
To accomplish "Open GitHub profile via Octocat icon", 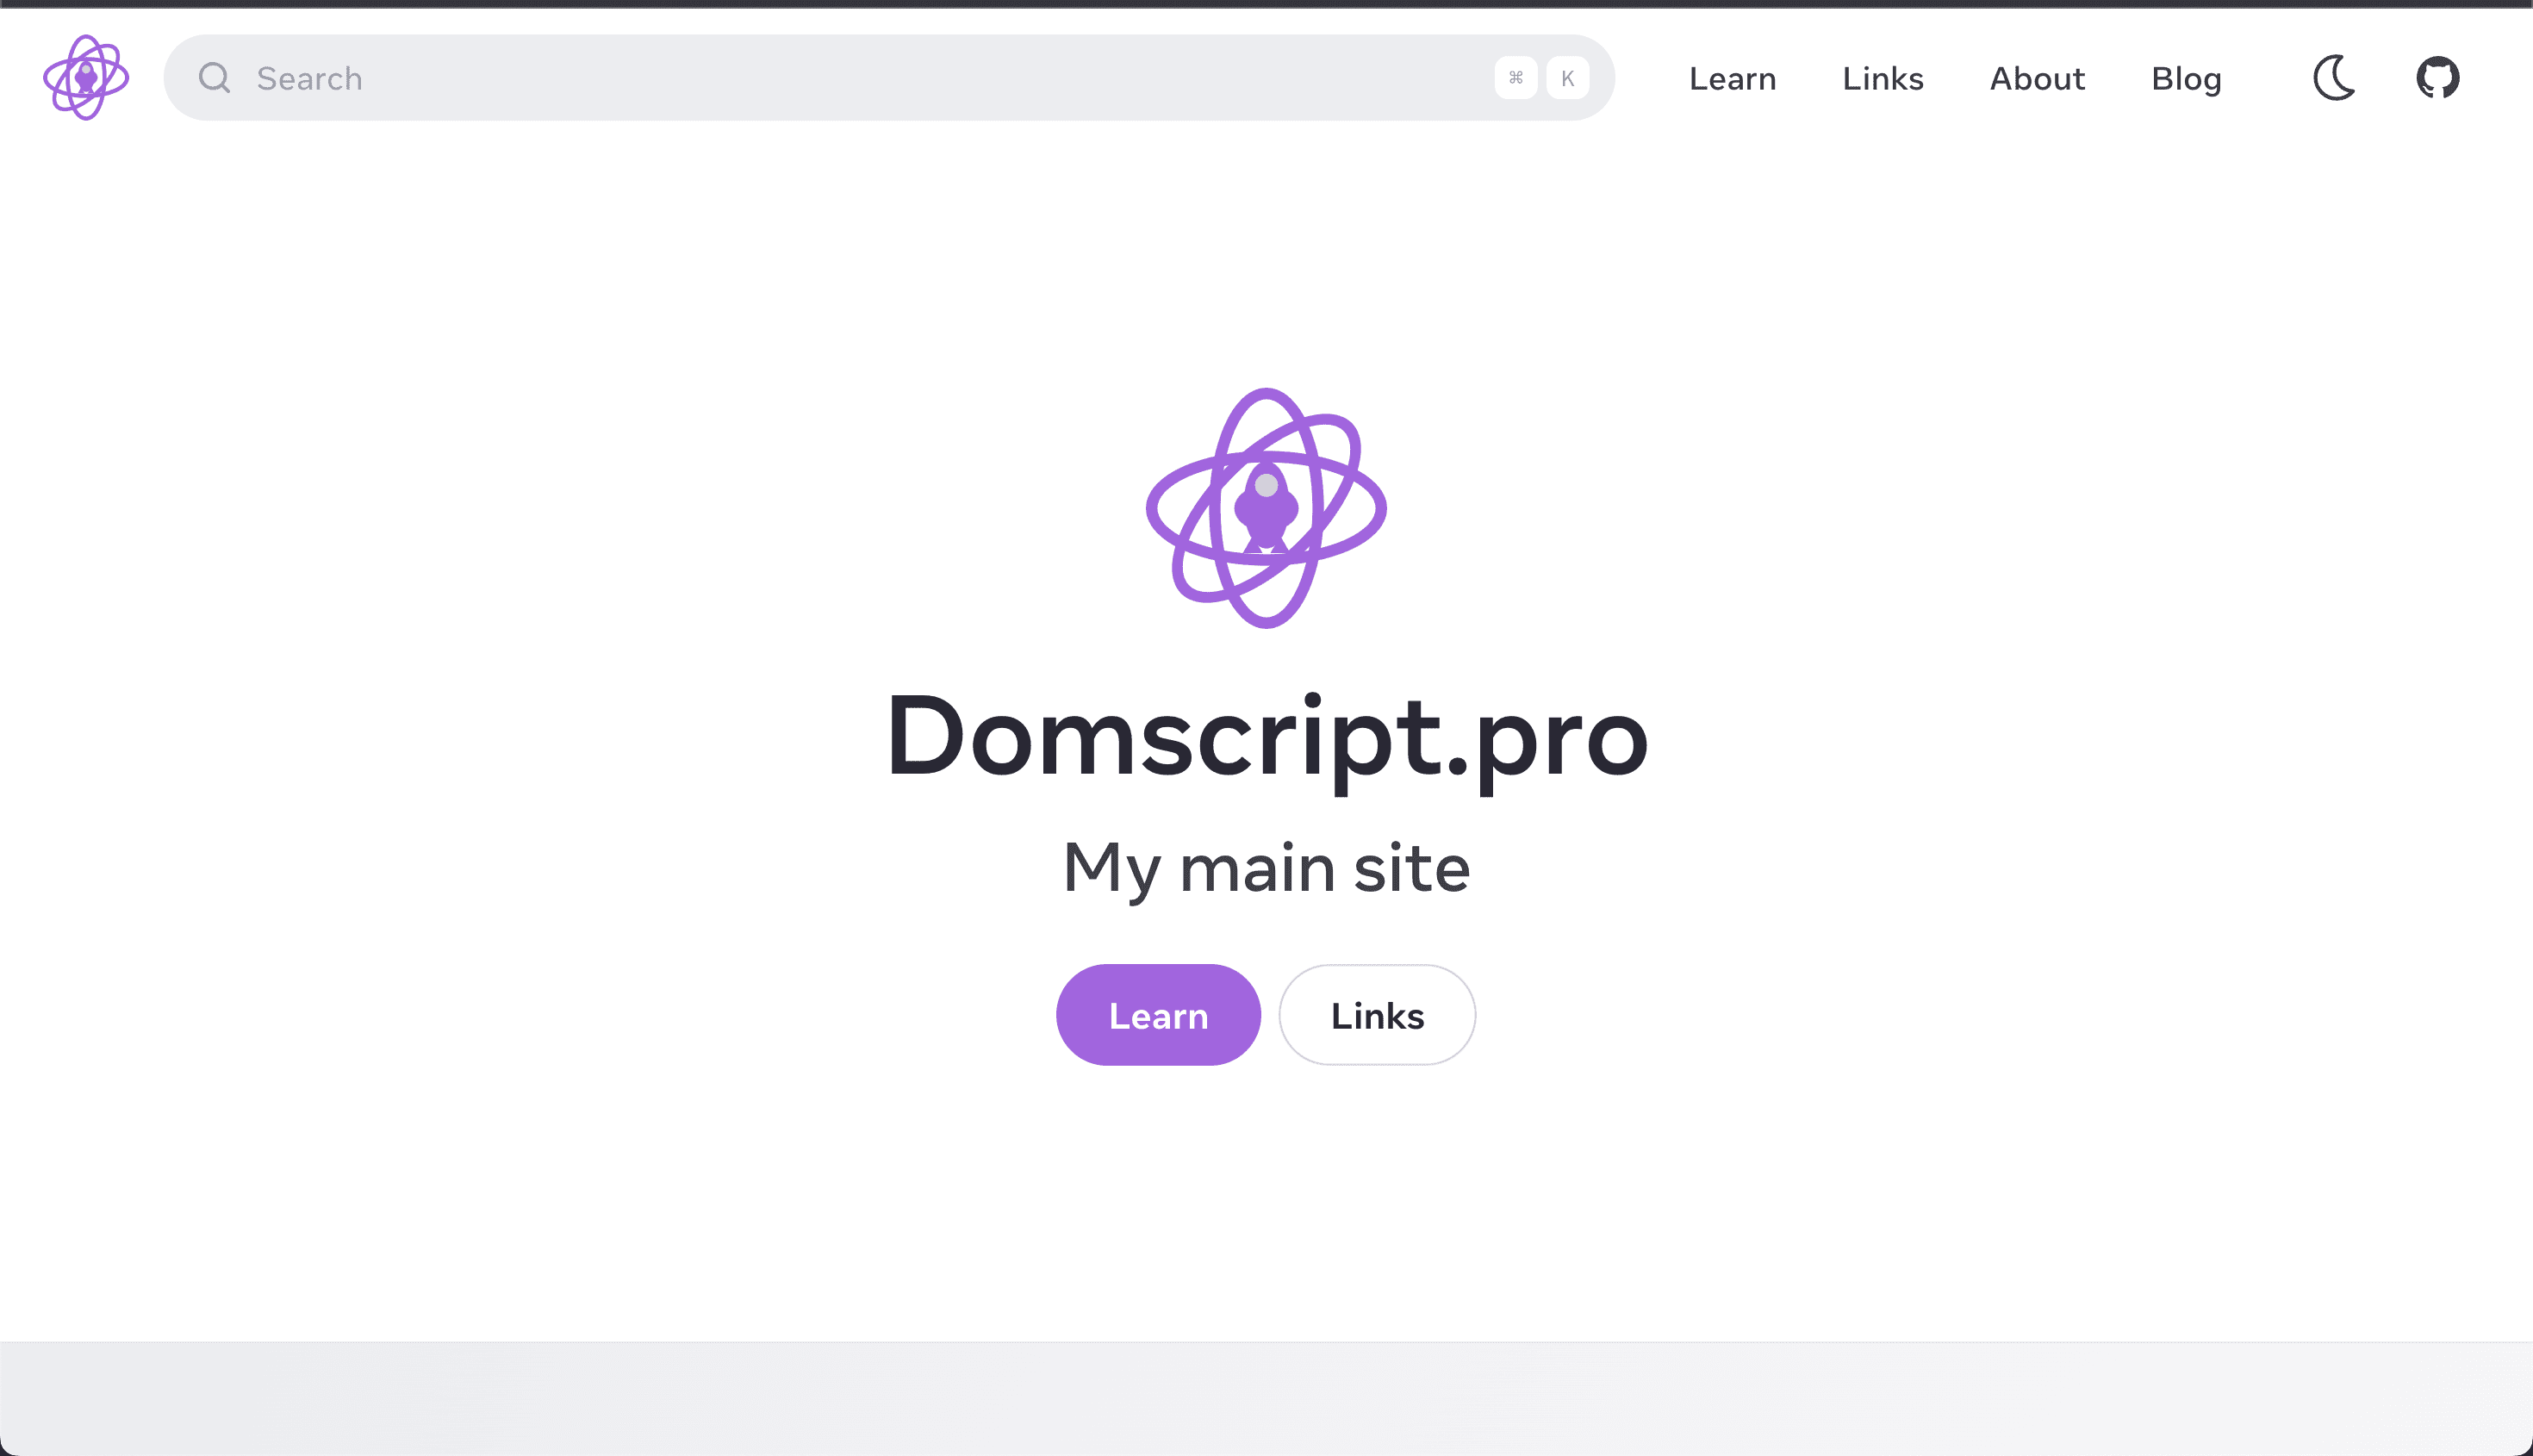I will [x=2437, y=78].
